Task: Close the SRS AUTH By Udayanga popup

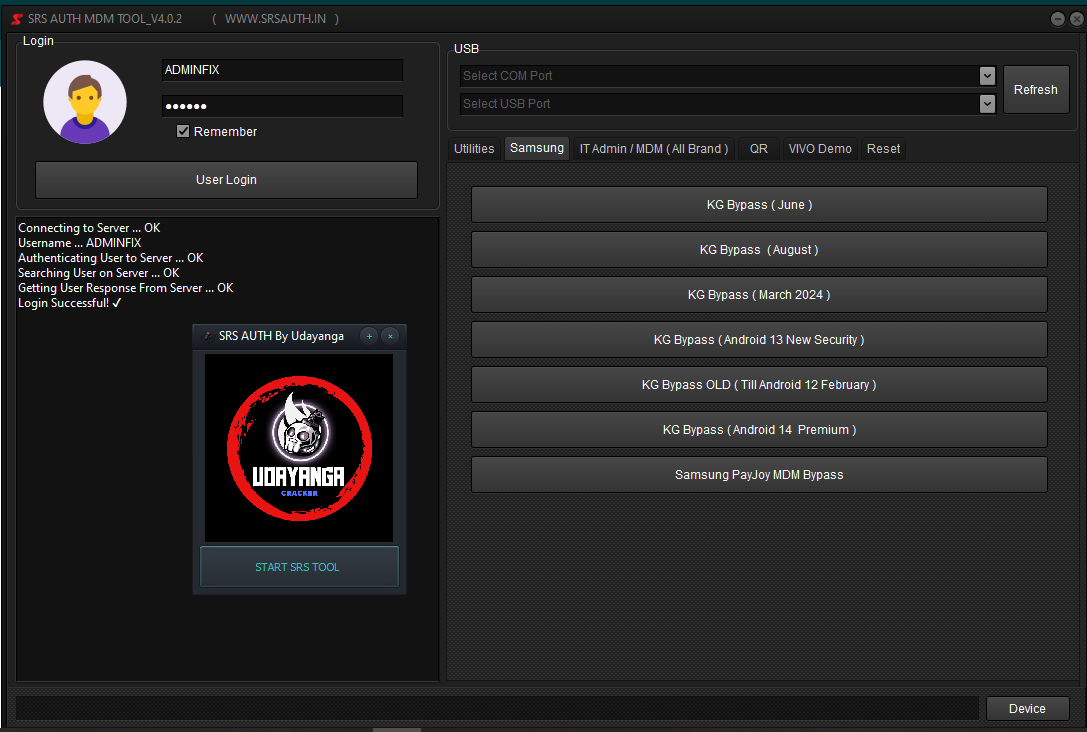Action: coord(390,336)
